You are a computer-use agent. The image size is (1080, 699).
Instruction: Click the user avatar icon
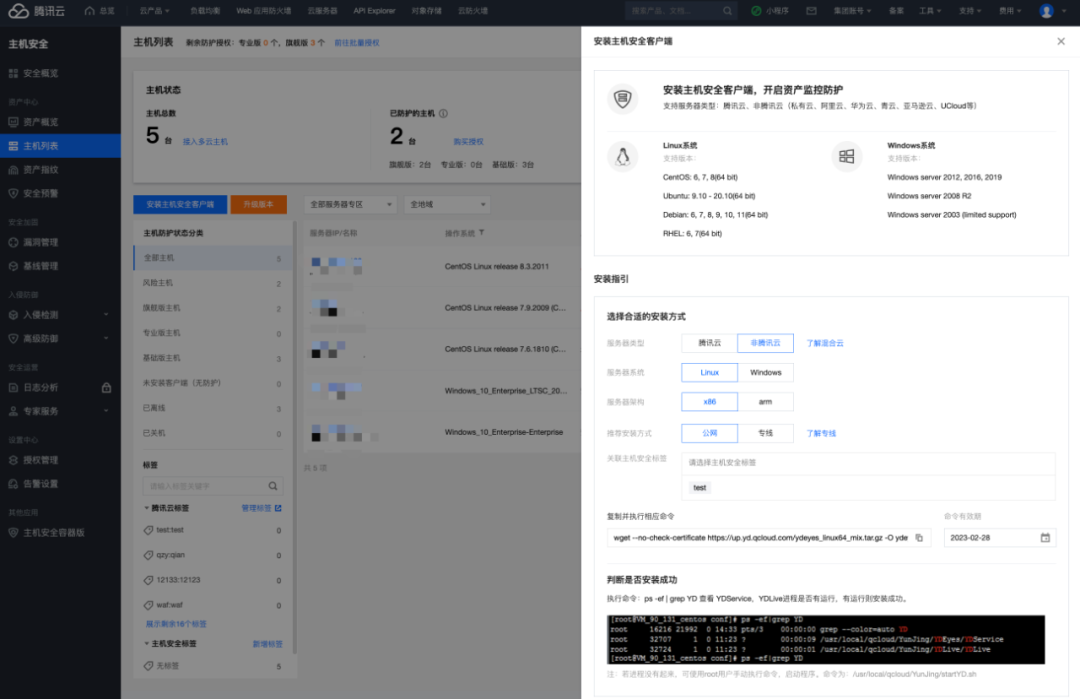(1046, 11)
